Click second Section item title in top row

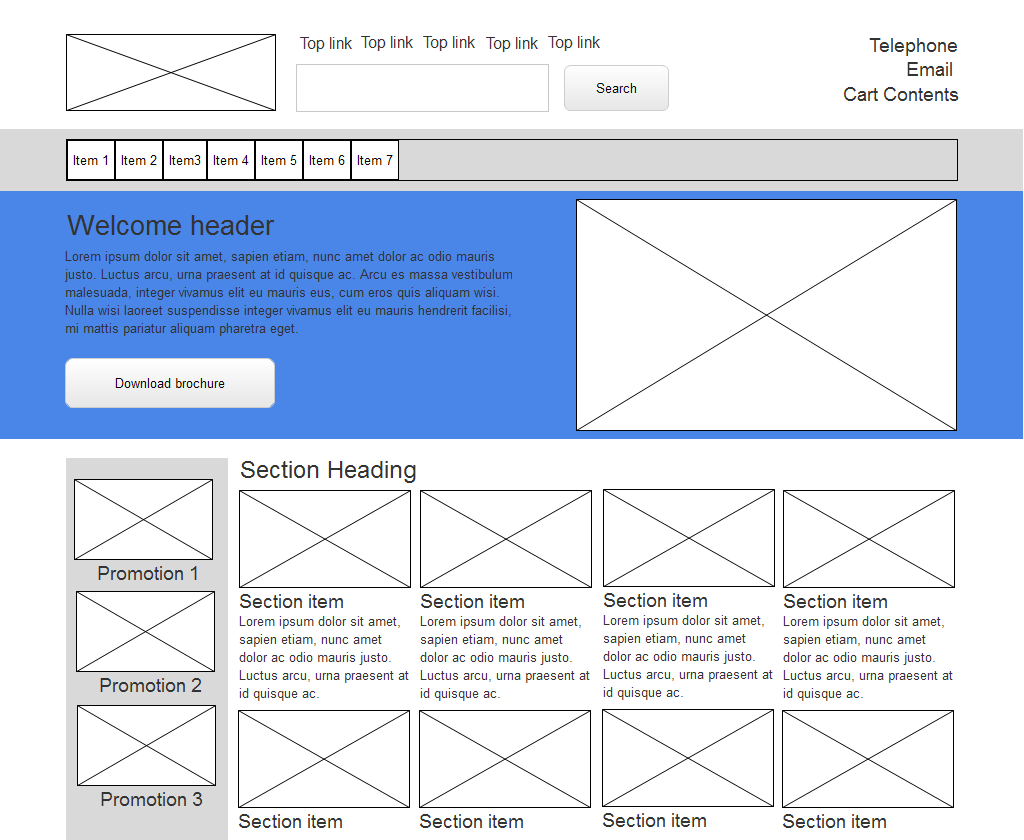tap(472, 602)
